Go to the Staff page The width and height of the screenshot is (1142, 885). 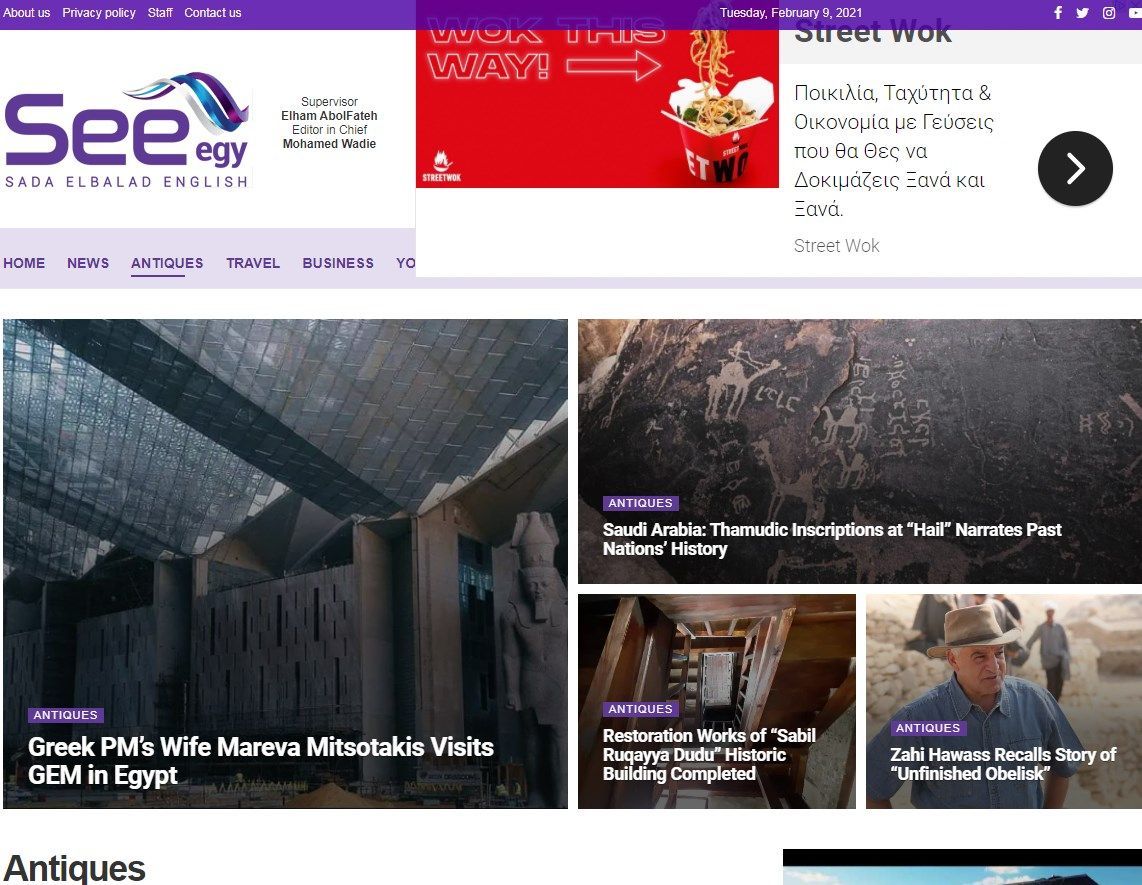coord(160,13)
